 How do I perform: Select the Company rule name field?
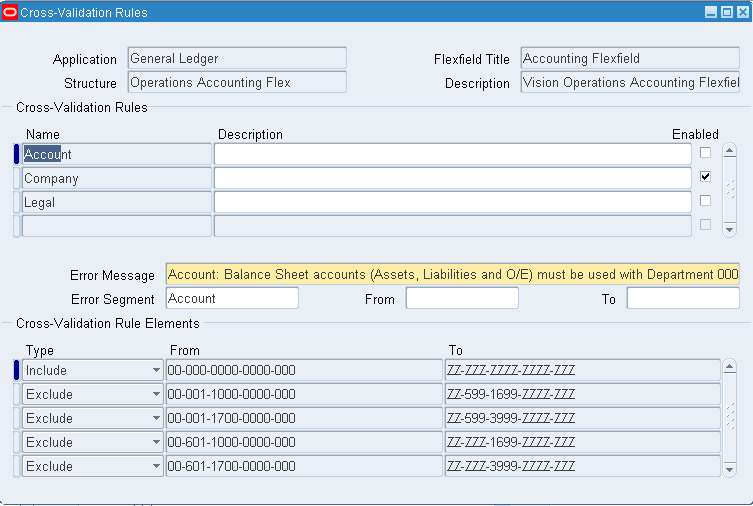click(x=116, y=178)
